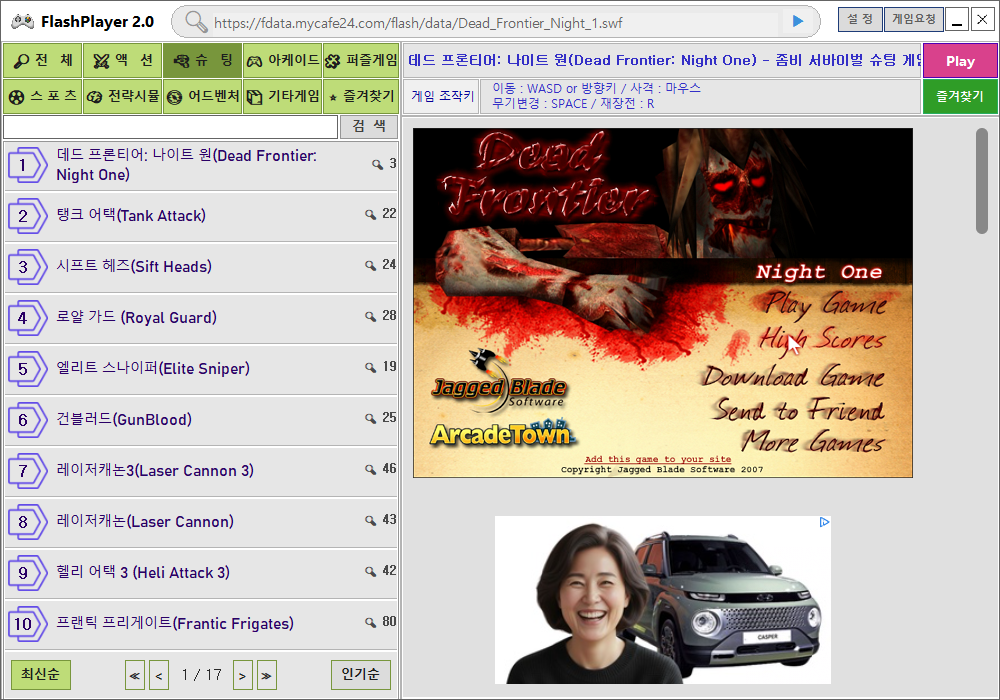Select 건블러드(GunBlood) in the game list
The height and width of the screenshot is (700, 1000).
pyautogui.click(x=201, y=421)
